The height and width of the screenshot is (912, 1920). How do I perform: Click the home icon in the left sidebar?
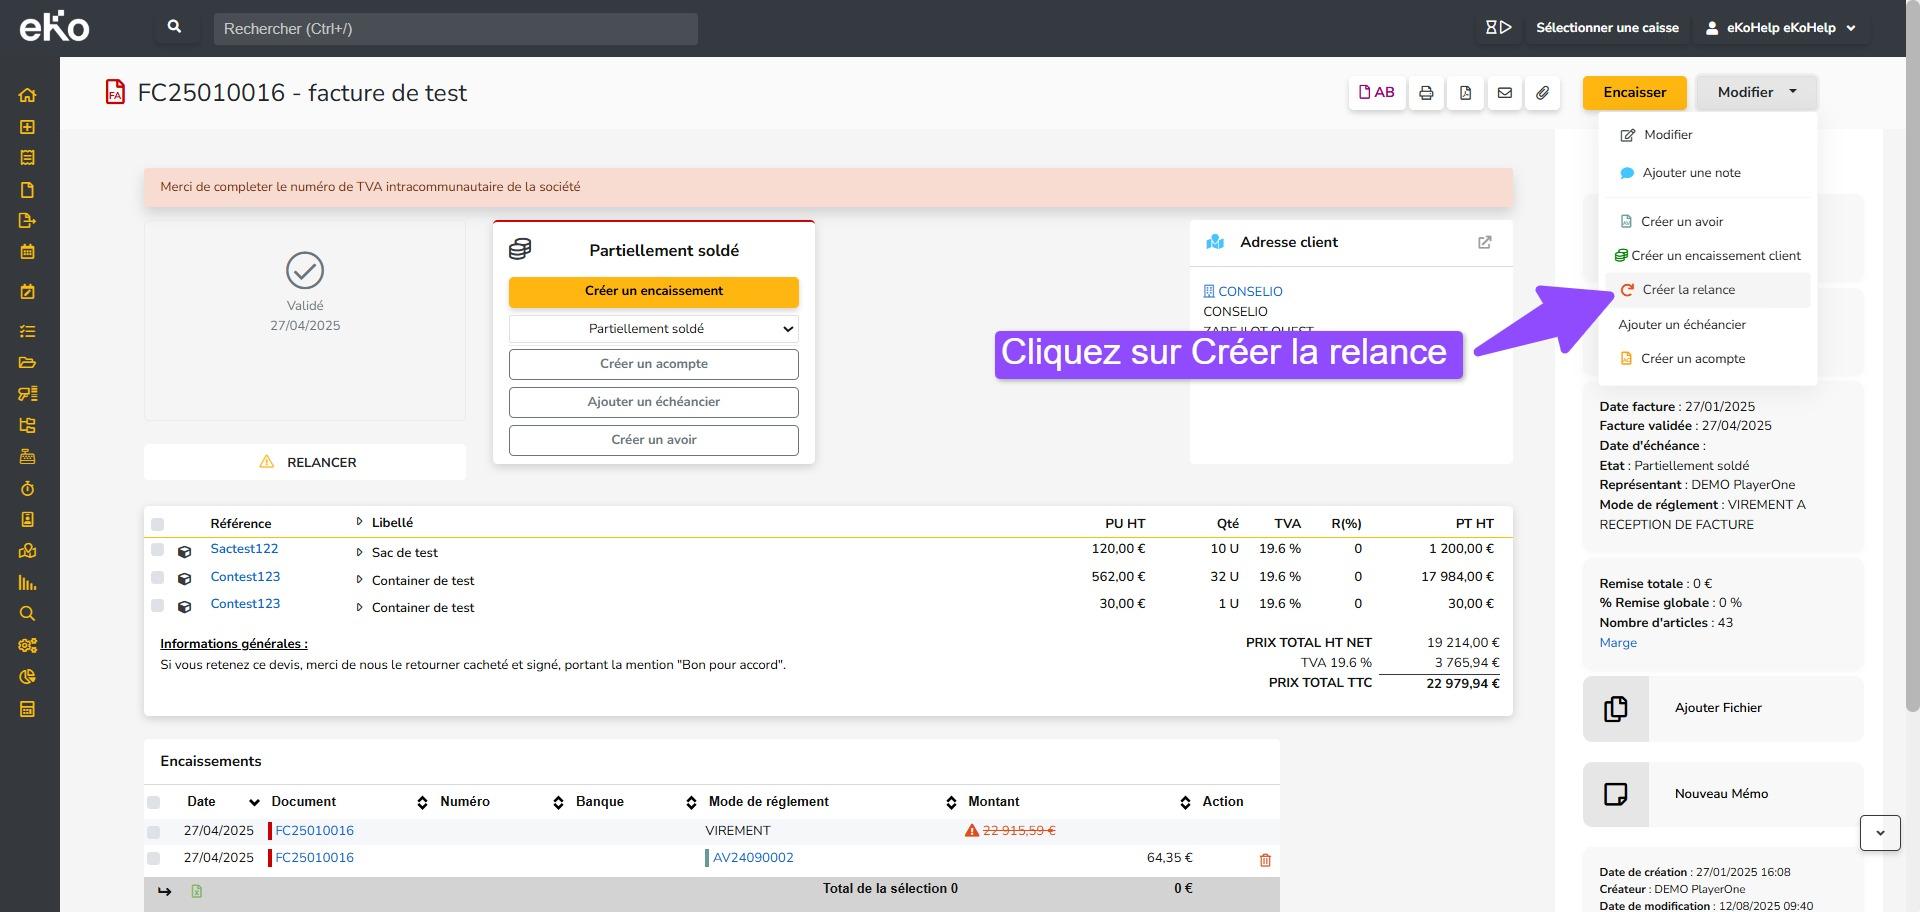(27, 96)
